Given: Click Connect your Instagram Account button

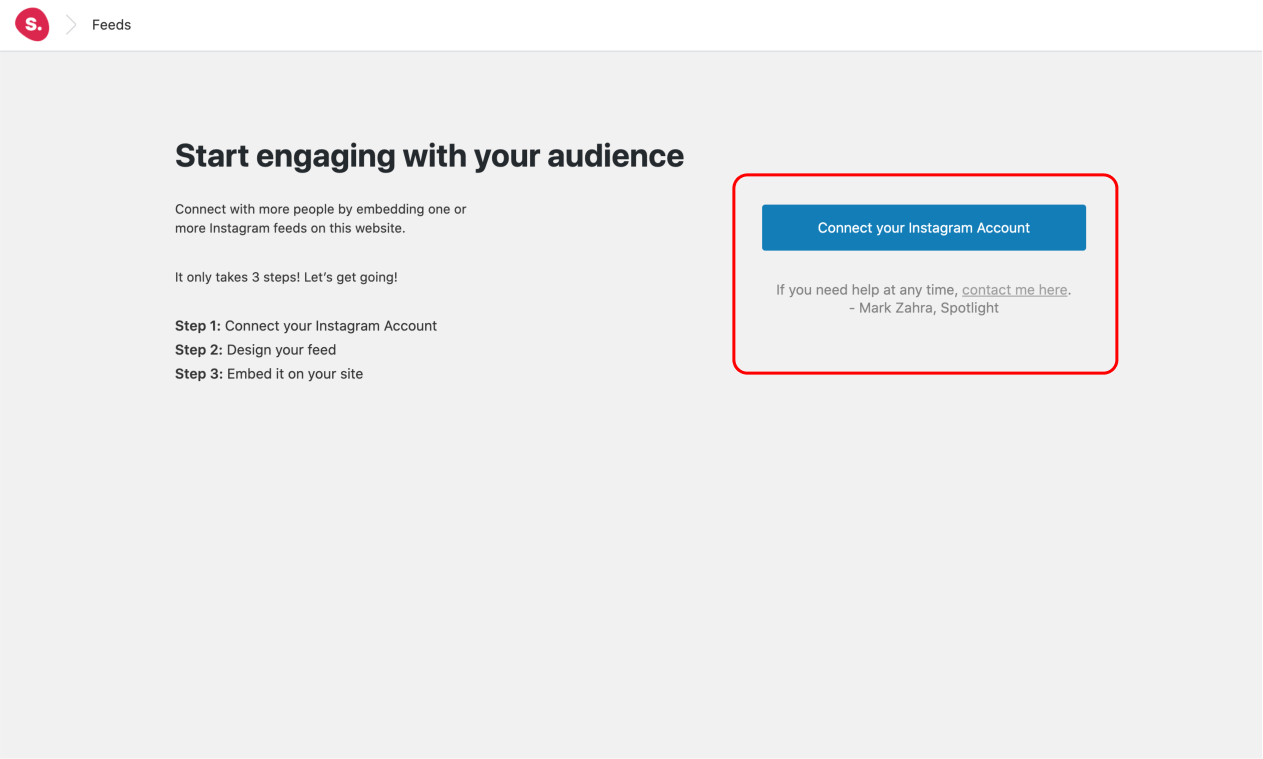Looking at the screenshot, I should click(923, 228).
